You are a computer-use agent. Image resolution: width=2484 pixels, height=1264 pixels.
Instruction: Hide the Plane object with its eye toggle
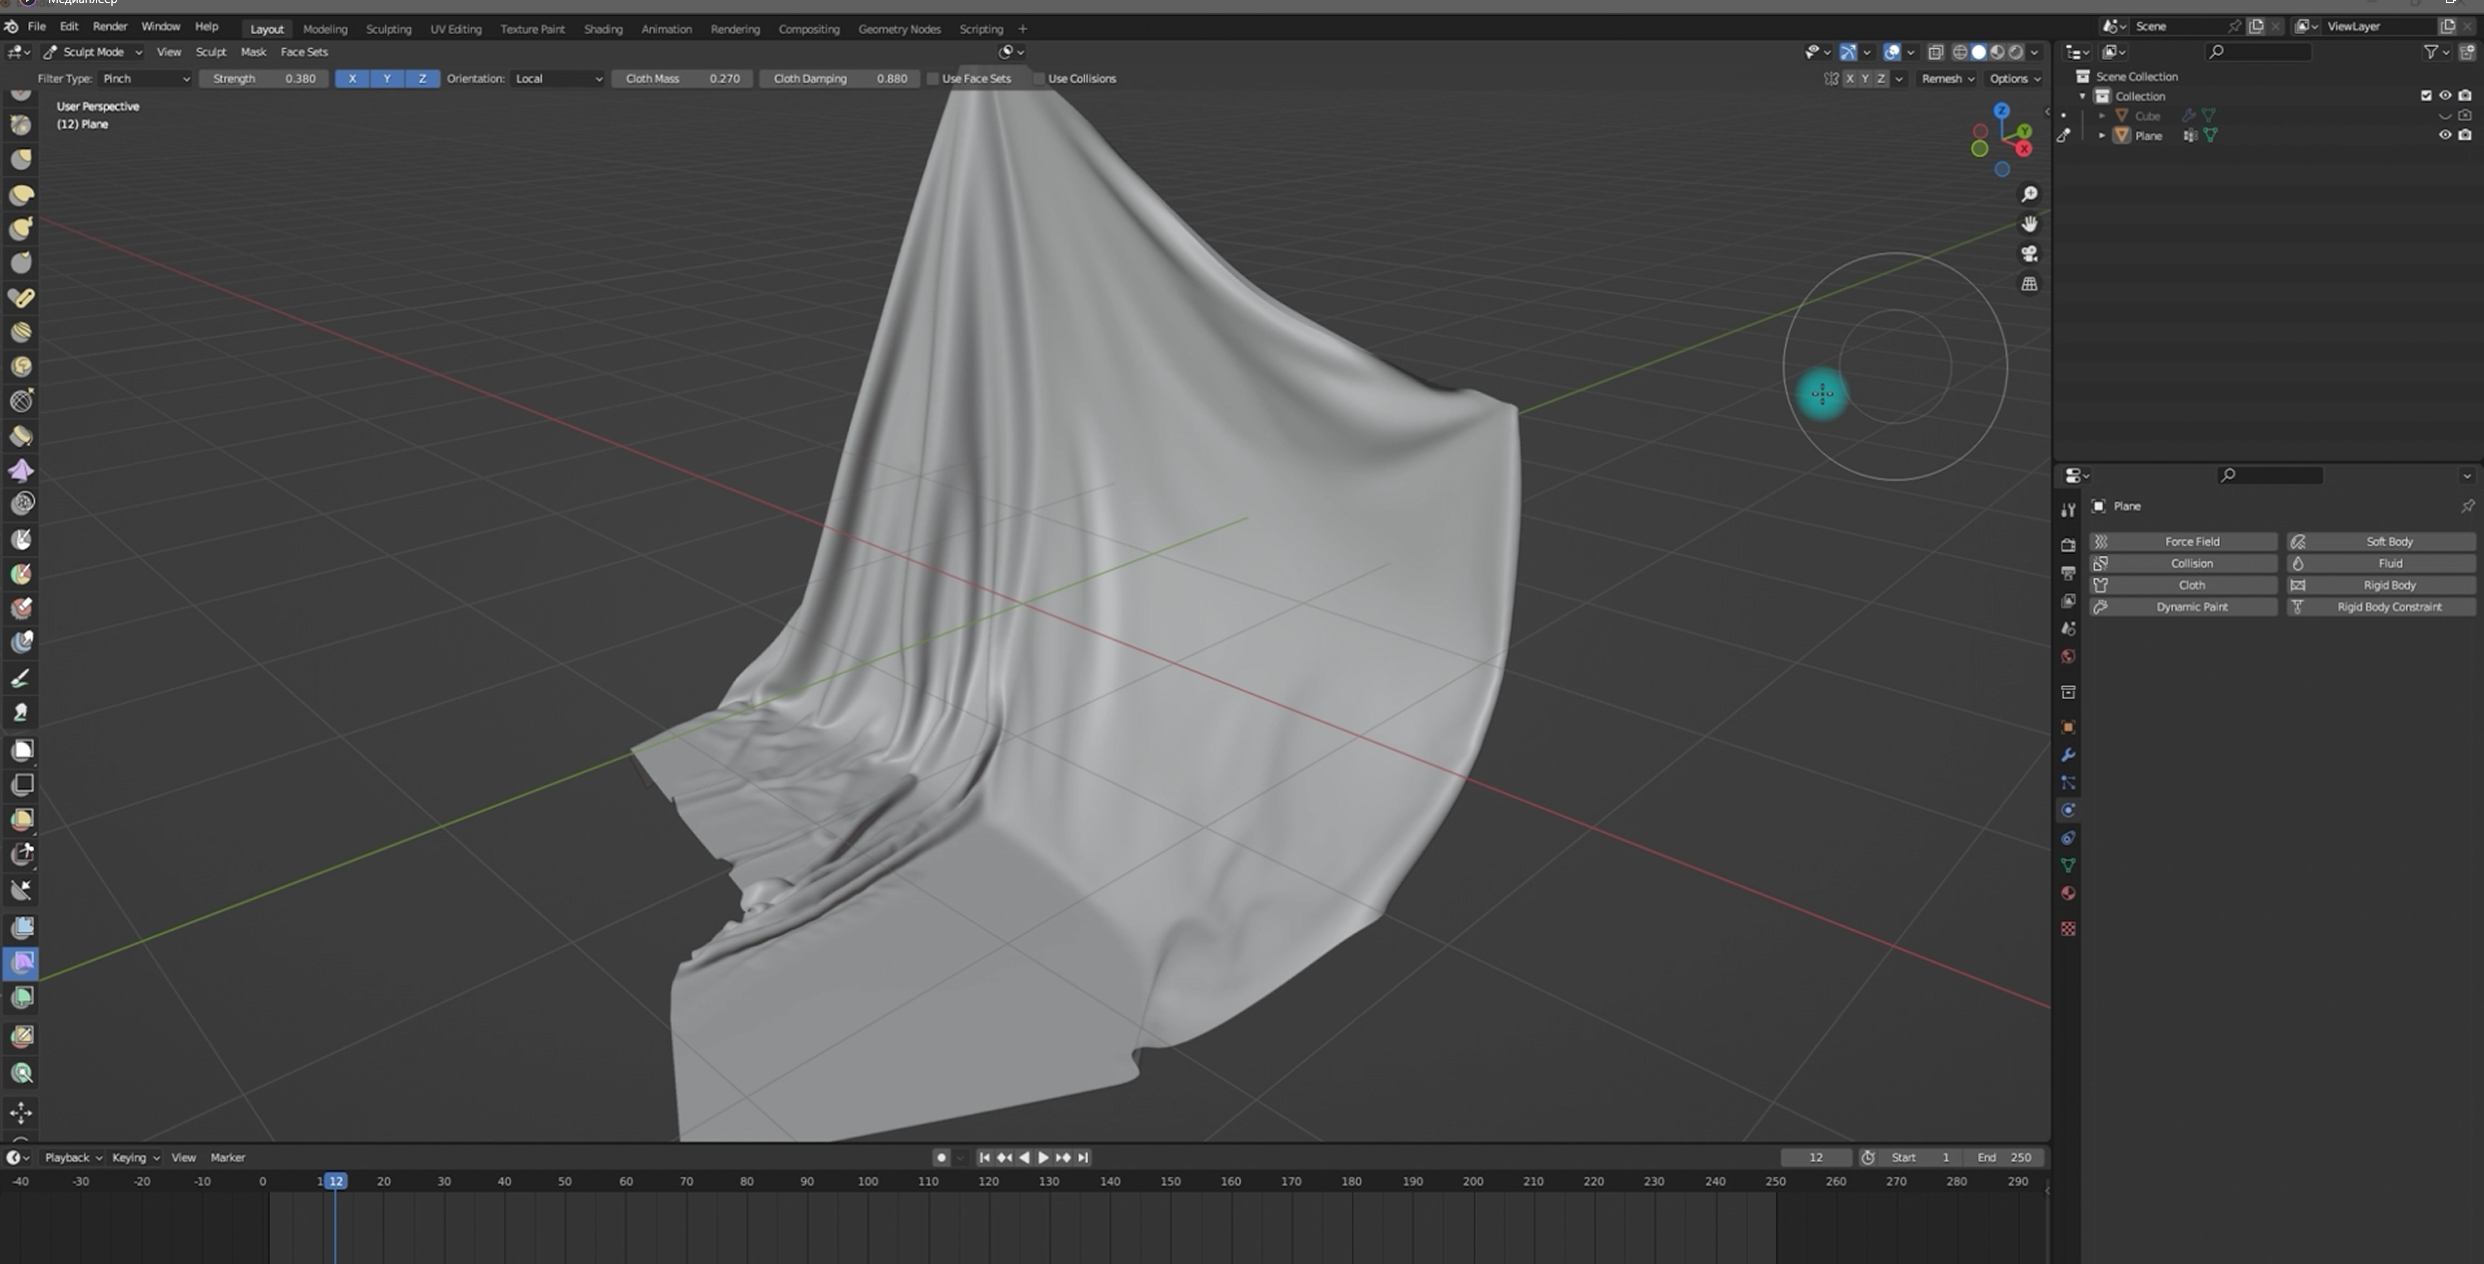coord(2447,135)
